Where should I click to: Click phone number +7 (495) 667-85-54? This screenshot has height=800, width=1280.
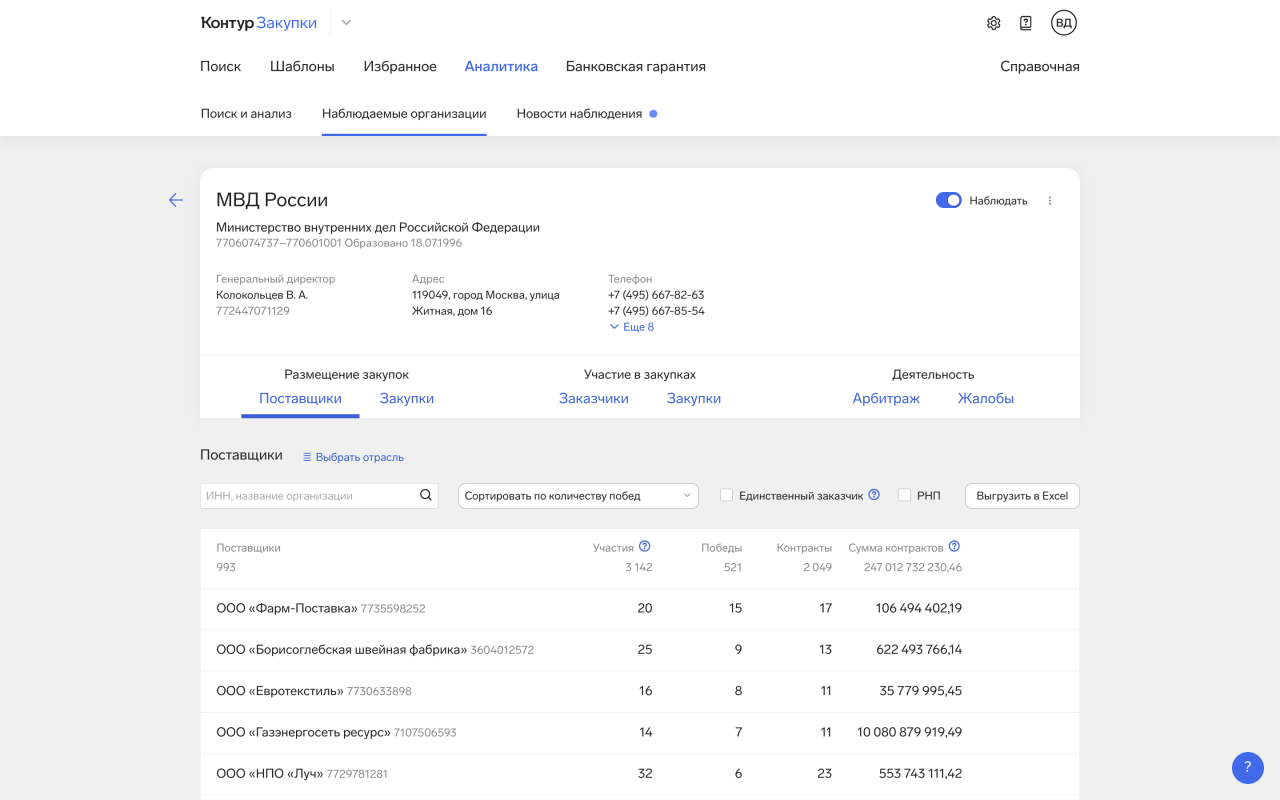coord(656,311)
